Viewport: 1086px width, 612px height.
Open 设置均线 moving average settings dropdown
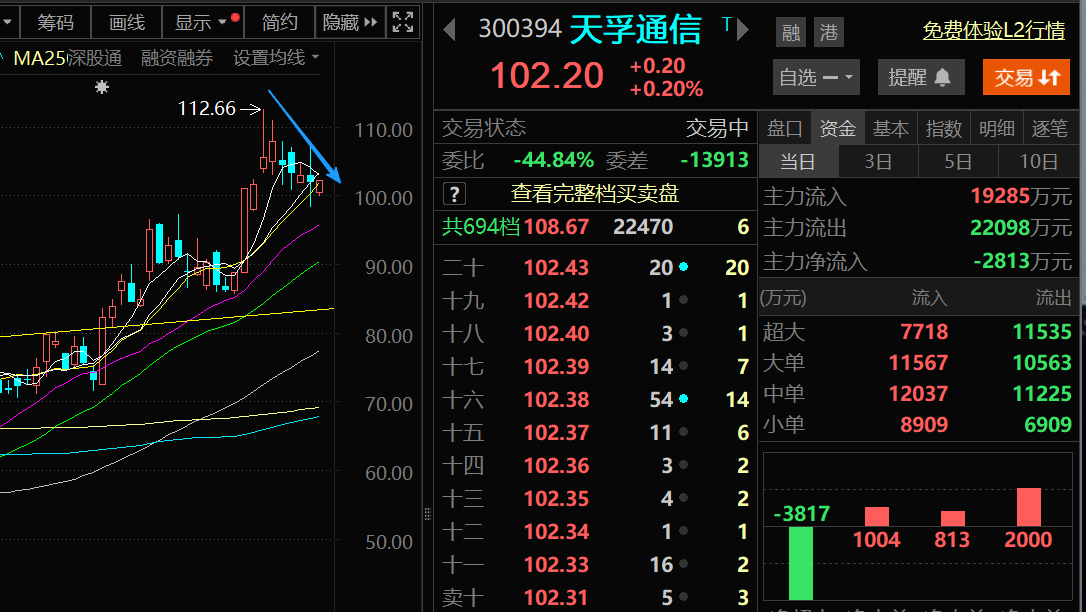tap(276, 57)
